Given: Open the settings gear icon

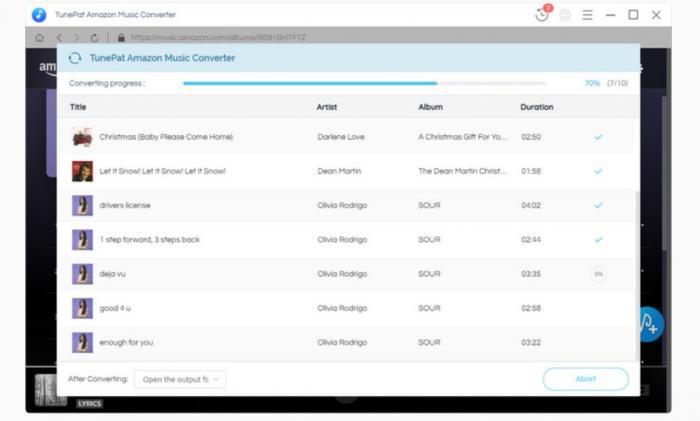Looking at the screenshot, I should pyautogui.click(x=565, y=15).
